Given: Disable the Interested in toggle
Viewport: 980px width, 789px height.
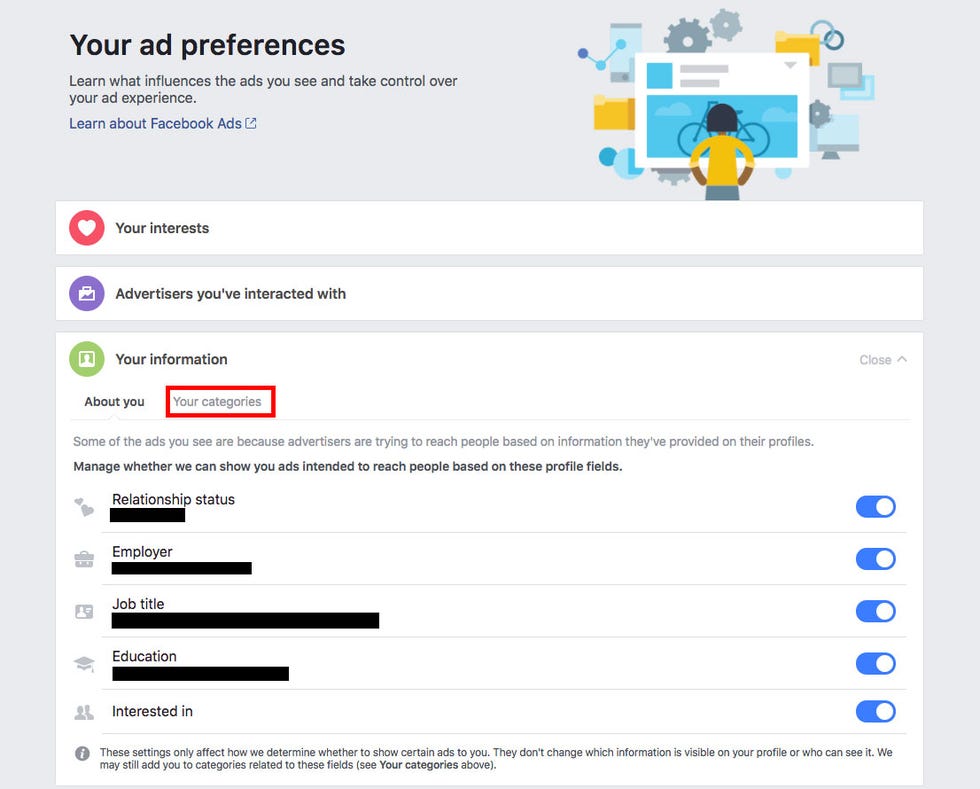Looking at the screenshot, I should point(875,711).
